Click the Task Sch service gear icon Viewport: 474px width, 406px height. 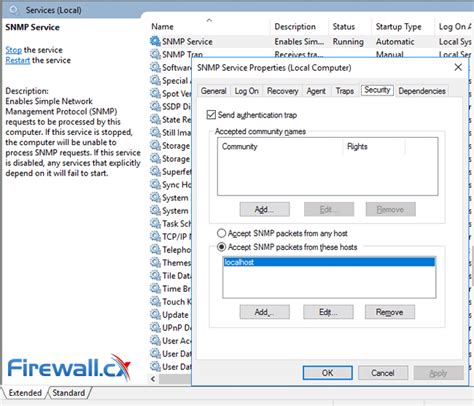coord(155,223)
